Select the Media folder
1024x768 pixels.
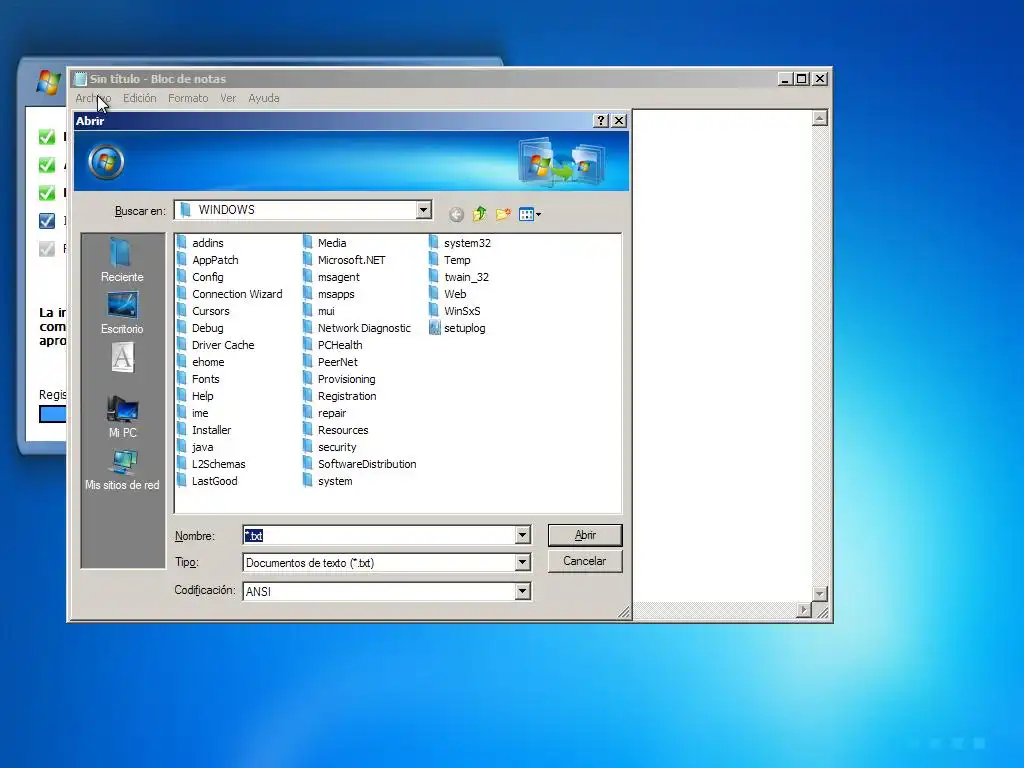(325, 243)
